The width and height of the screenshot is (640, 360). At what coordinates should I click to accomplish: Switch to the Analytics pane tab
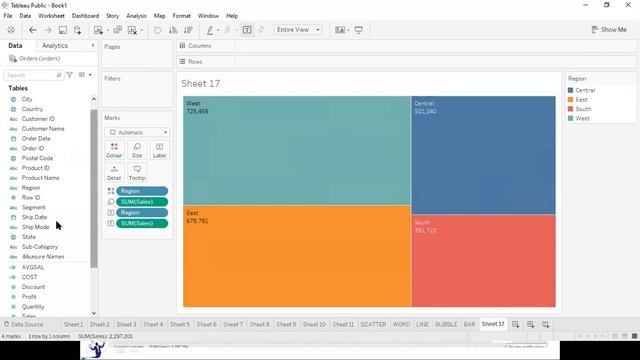click(x=55, y=46)
